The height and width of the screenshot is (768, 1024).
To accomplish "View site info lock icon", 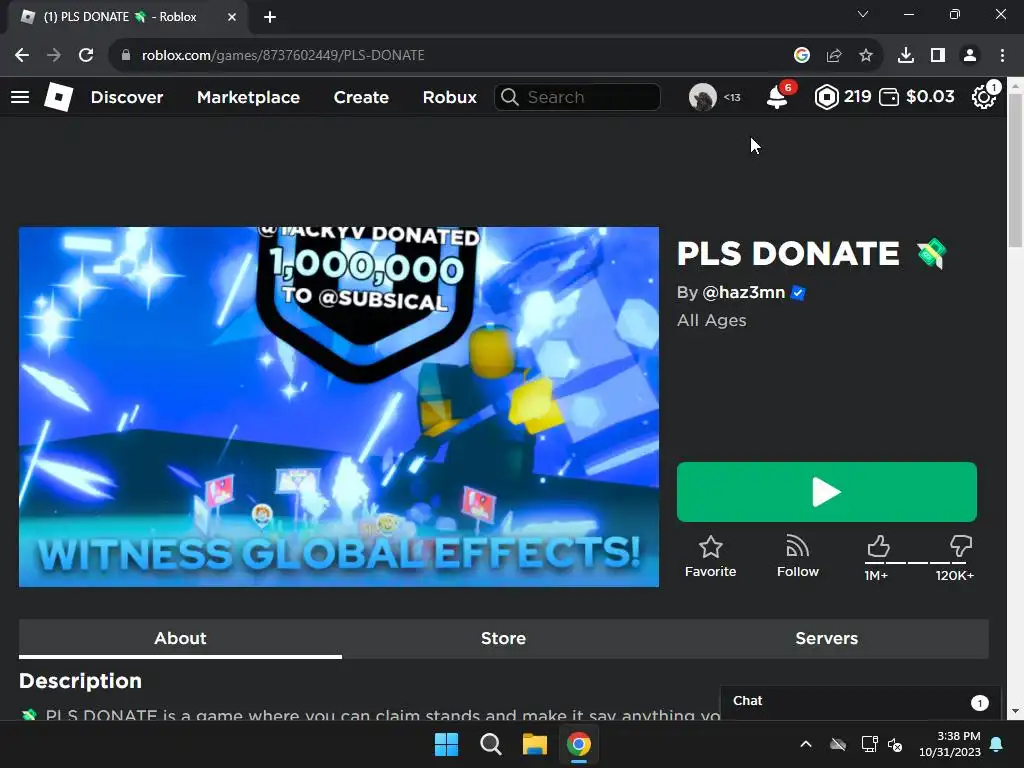I will point(126,55).
